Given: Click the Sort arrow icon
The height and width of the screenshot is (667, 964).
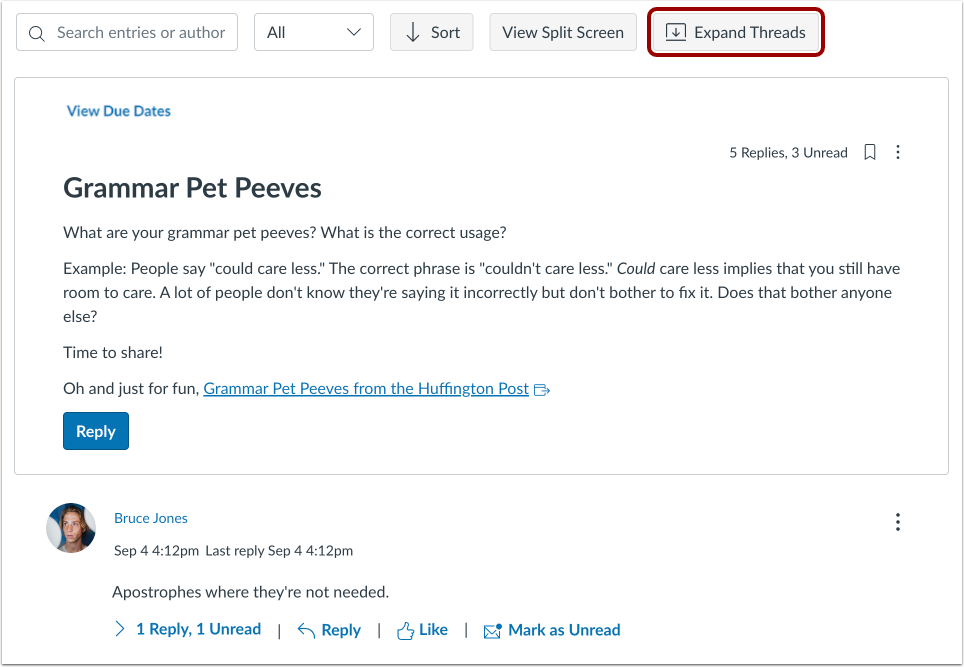Looking at the screenshot, I should [413, 33].
